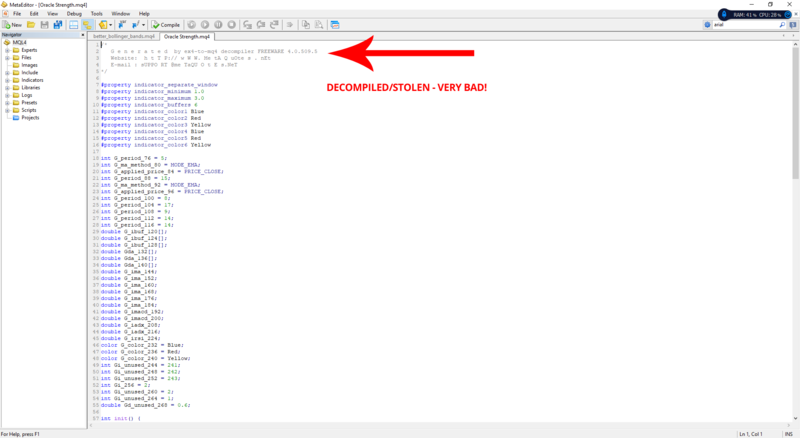Open the View menu
Image resolution: width=800 pixels, height=438 pixels.
52,14
